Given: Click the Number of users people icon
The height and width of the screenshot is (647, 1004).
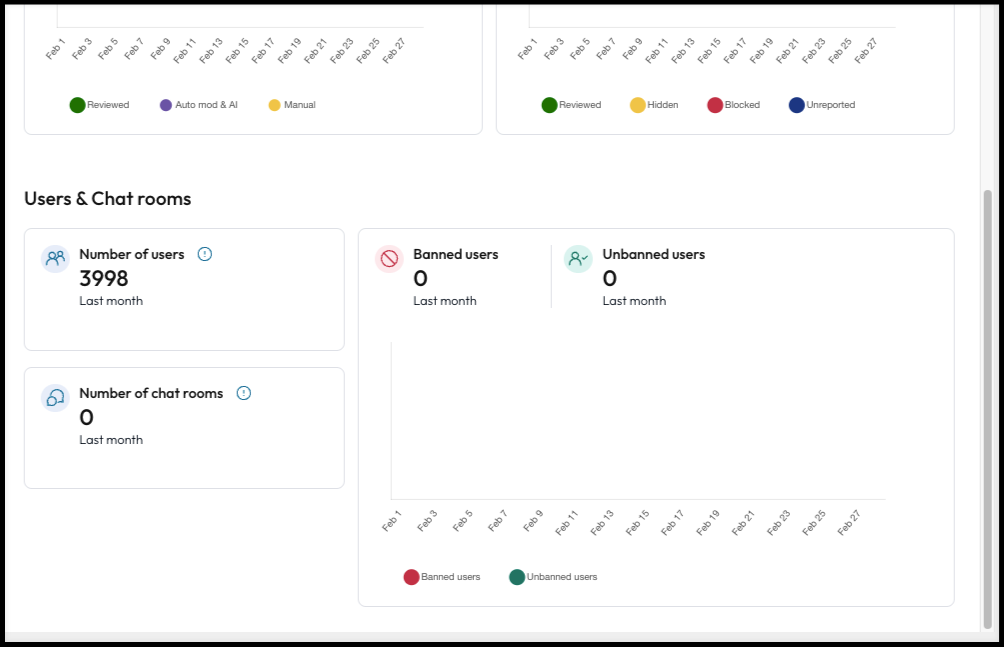Looking at the screenshot, I should click(x=56, y=259).
